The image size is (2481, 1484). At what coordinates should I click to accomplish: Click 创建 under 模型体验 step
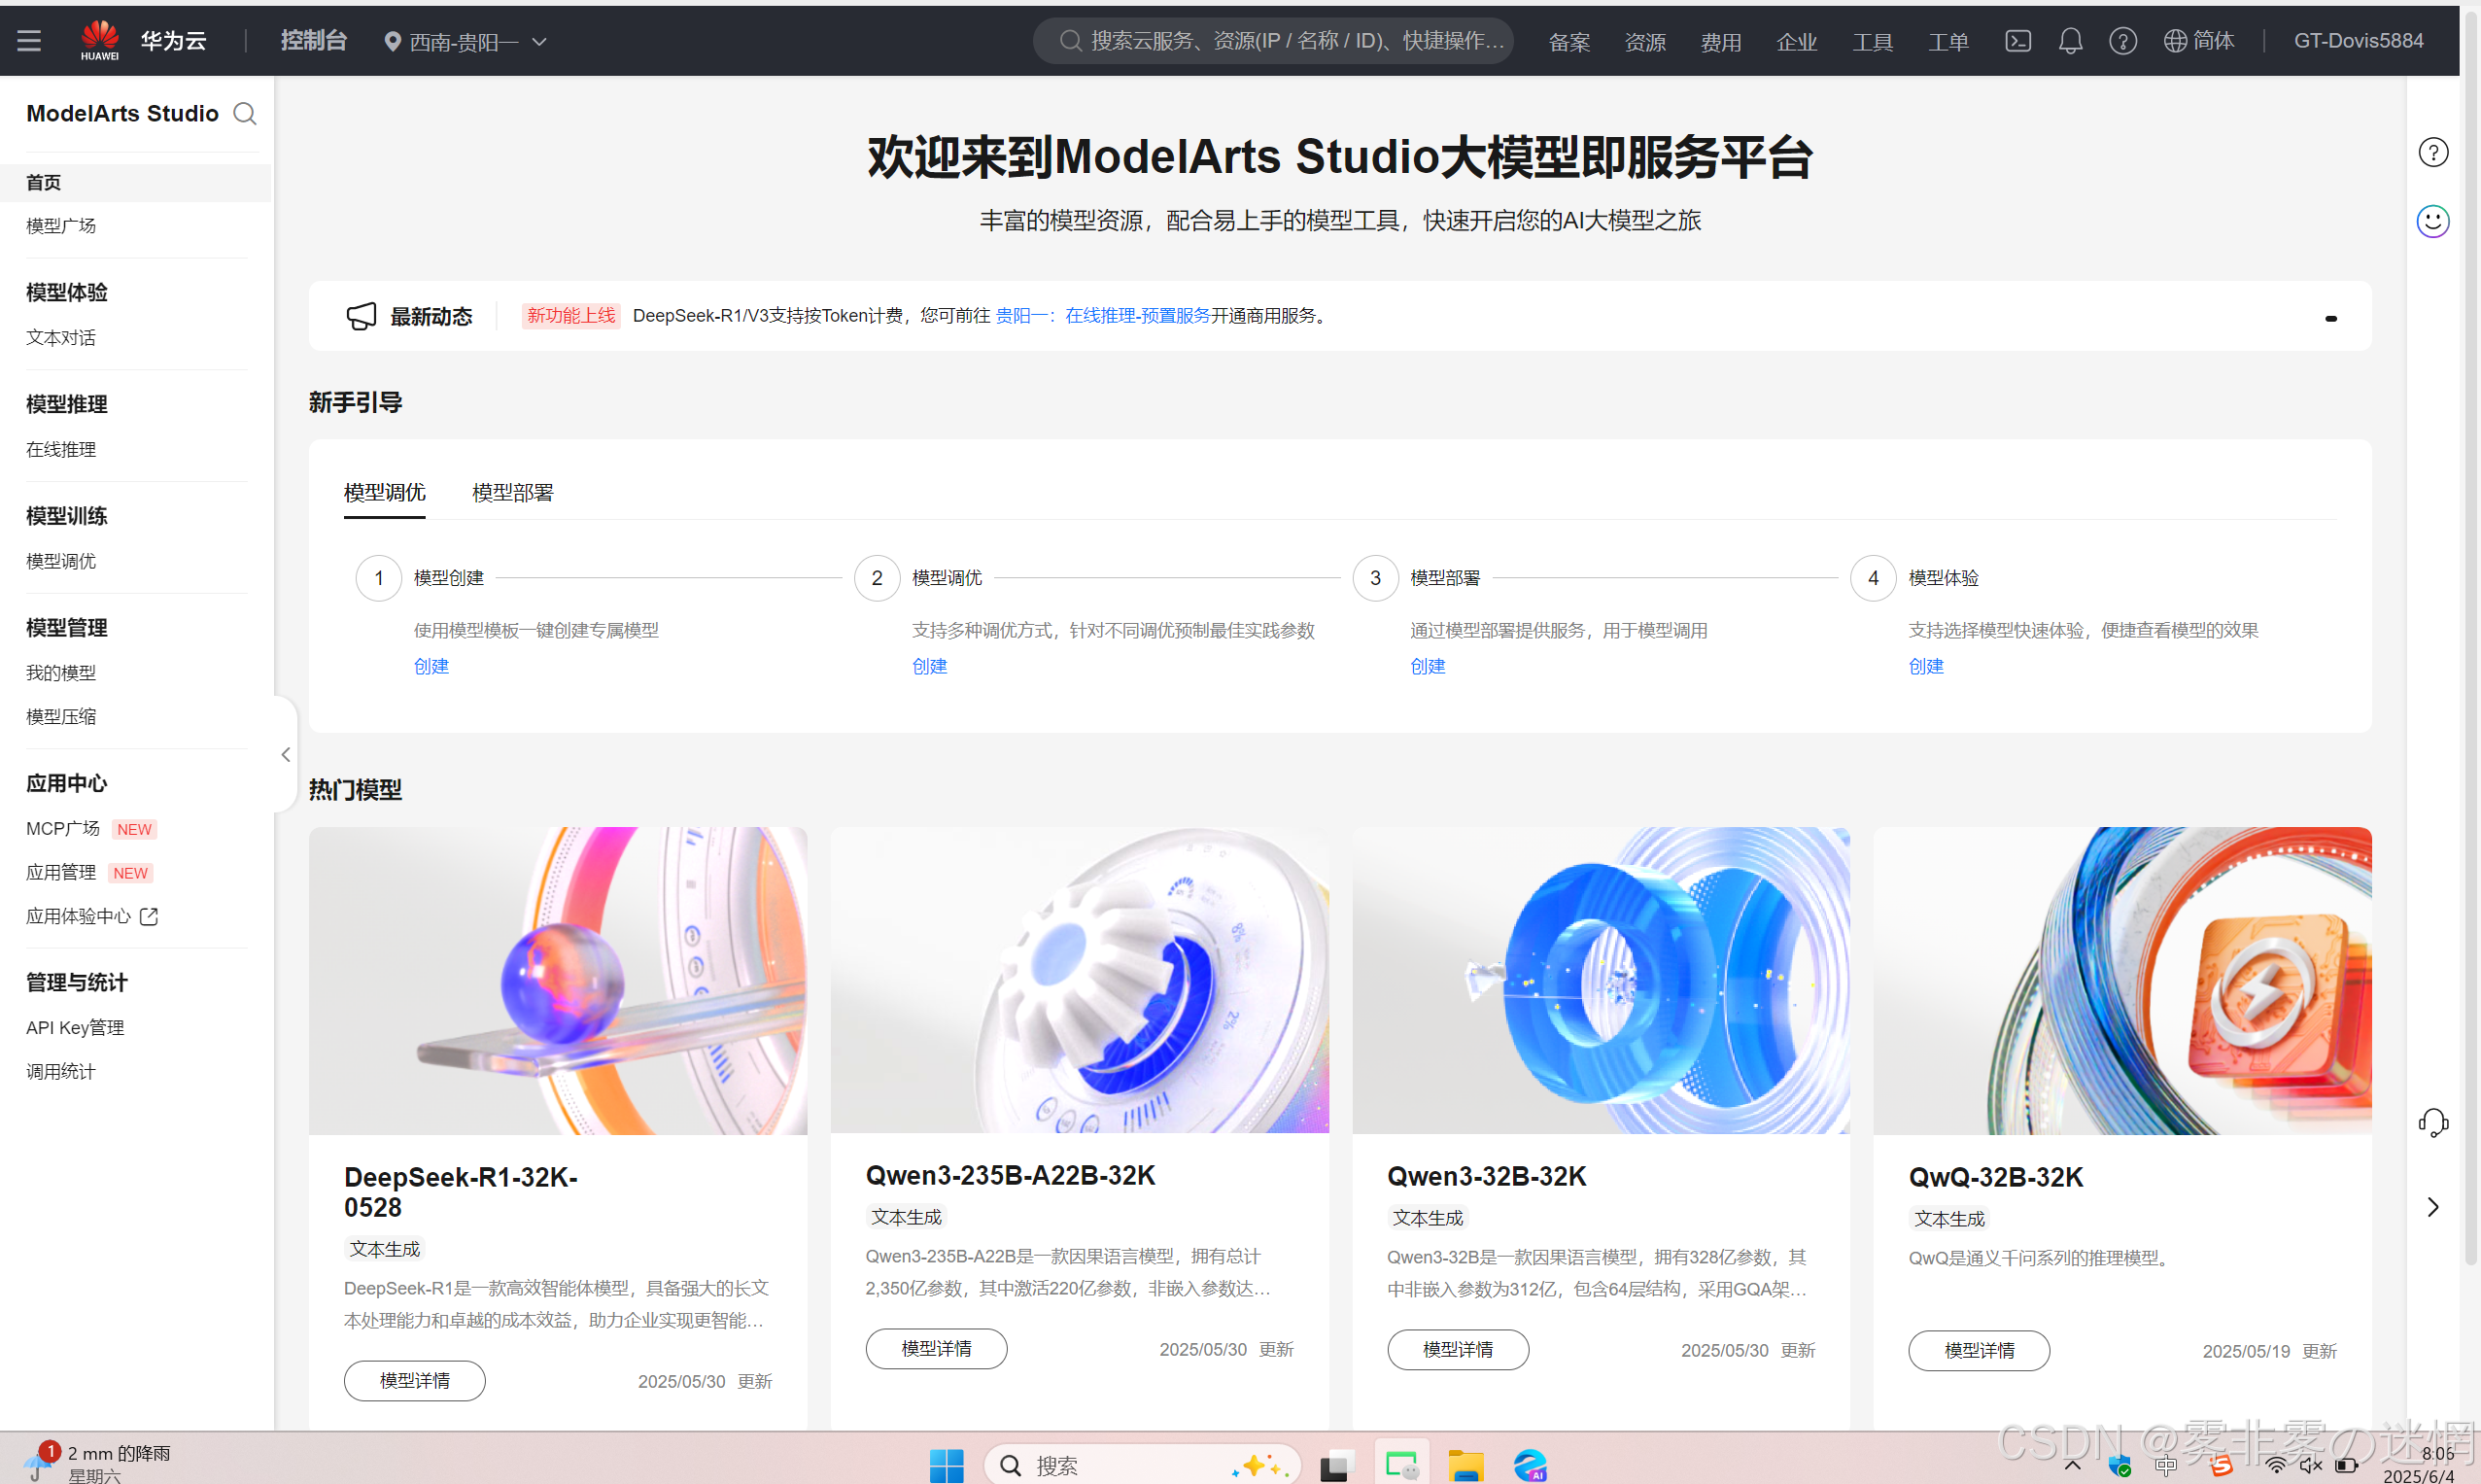click(x=1926, y=667)
